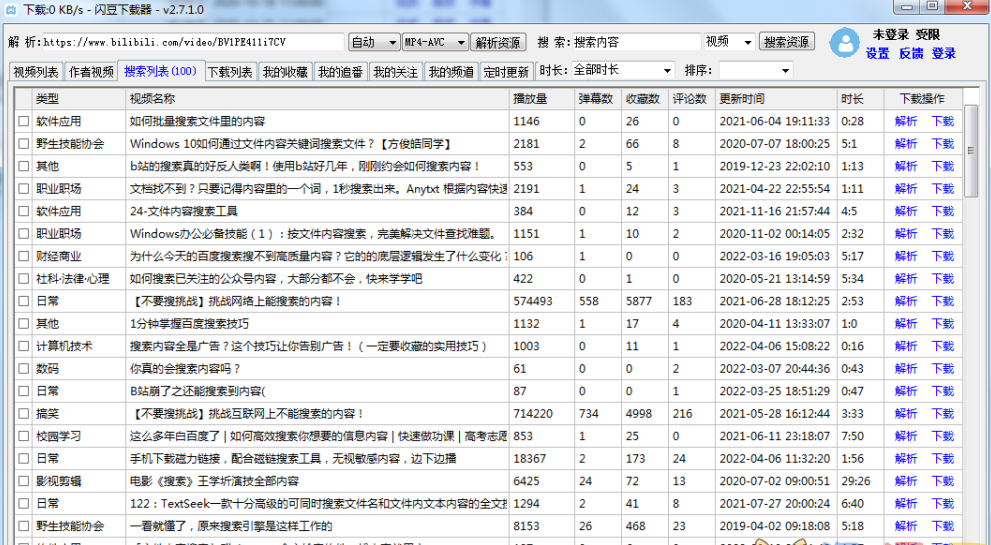The width and height of the screenshot is (991, 545).
Task: Switch to the 下载列表 tab
Action: point(230,72)
